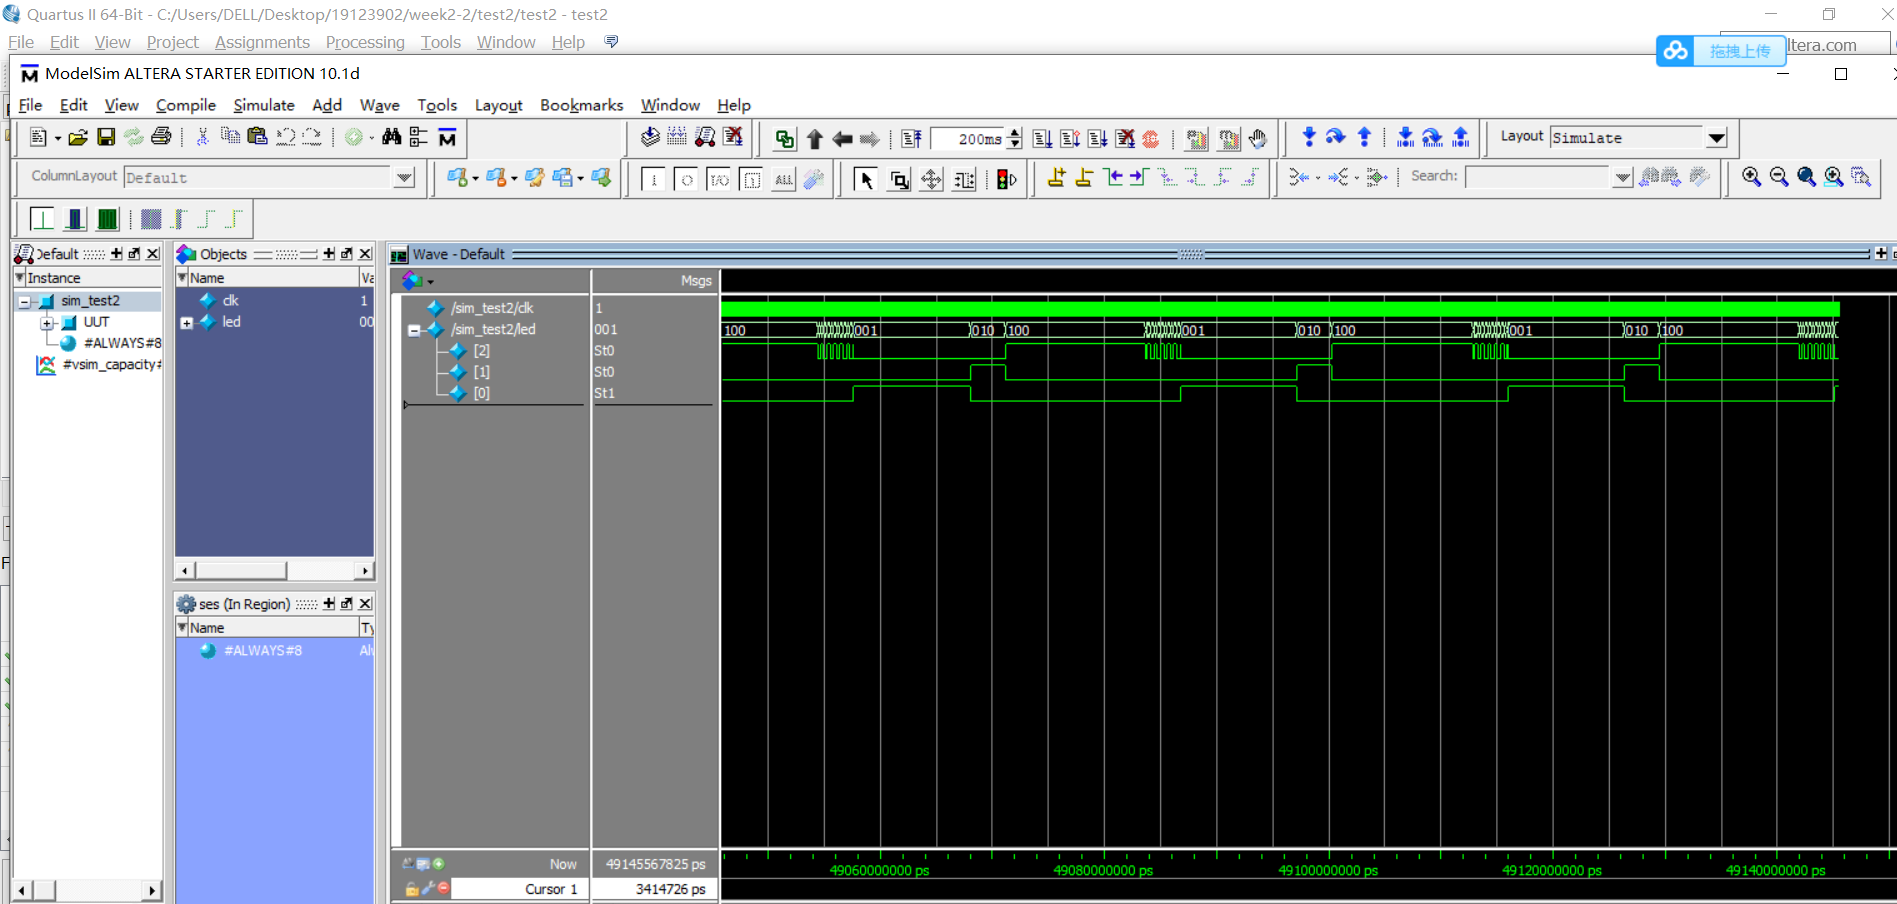Image resolution: width=1897 pixels, height=904 pixels.
Task: Click the Compile icon in the toolbar
Action: coord(650,137)
